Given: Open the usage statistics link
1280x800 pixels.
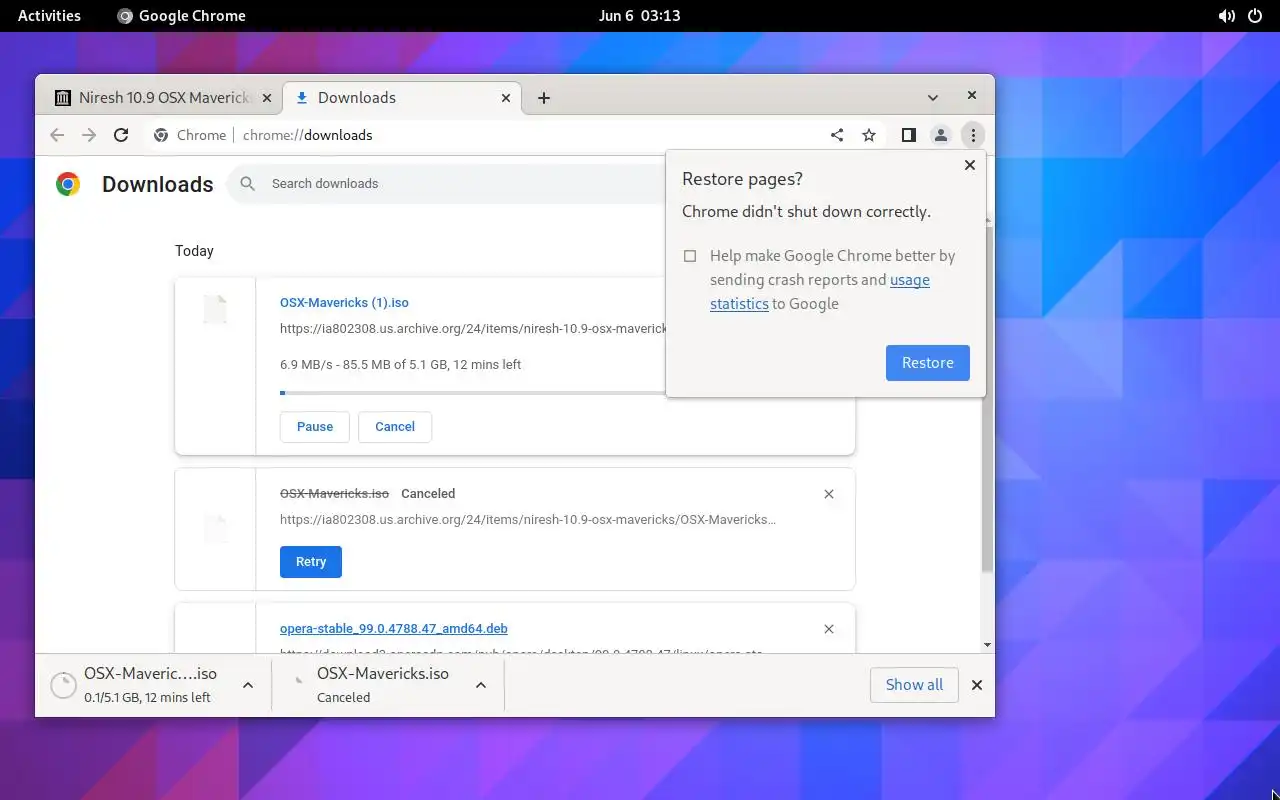Looking at the screenshot, I should pos(820,292).
